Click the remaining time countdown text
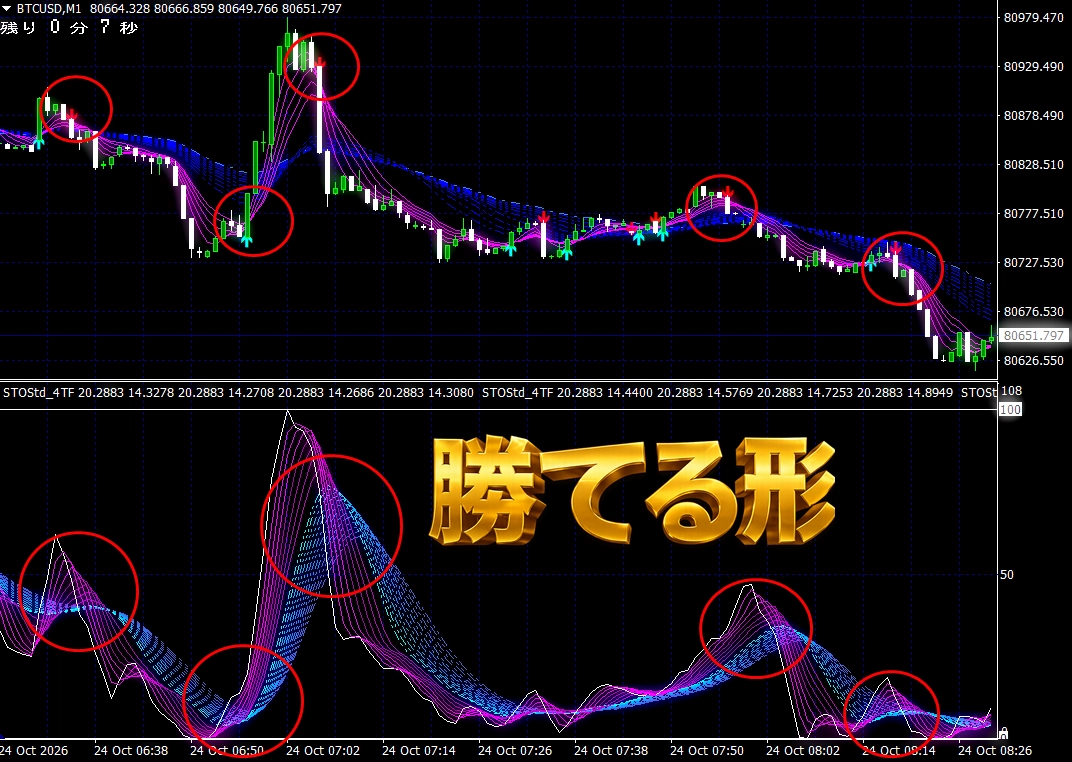Screen dimensions: 1072x762 pyautogui.click(x=69, y=27)
